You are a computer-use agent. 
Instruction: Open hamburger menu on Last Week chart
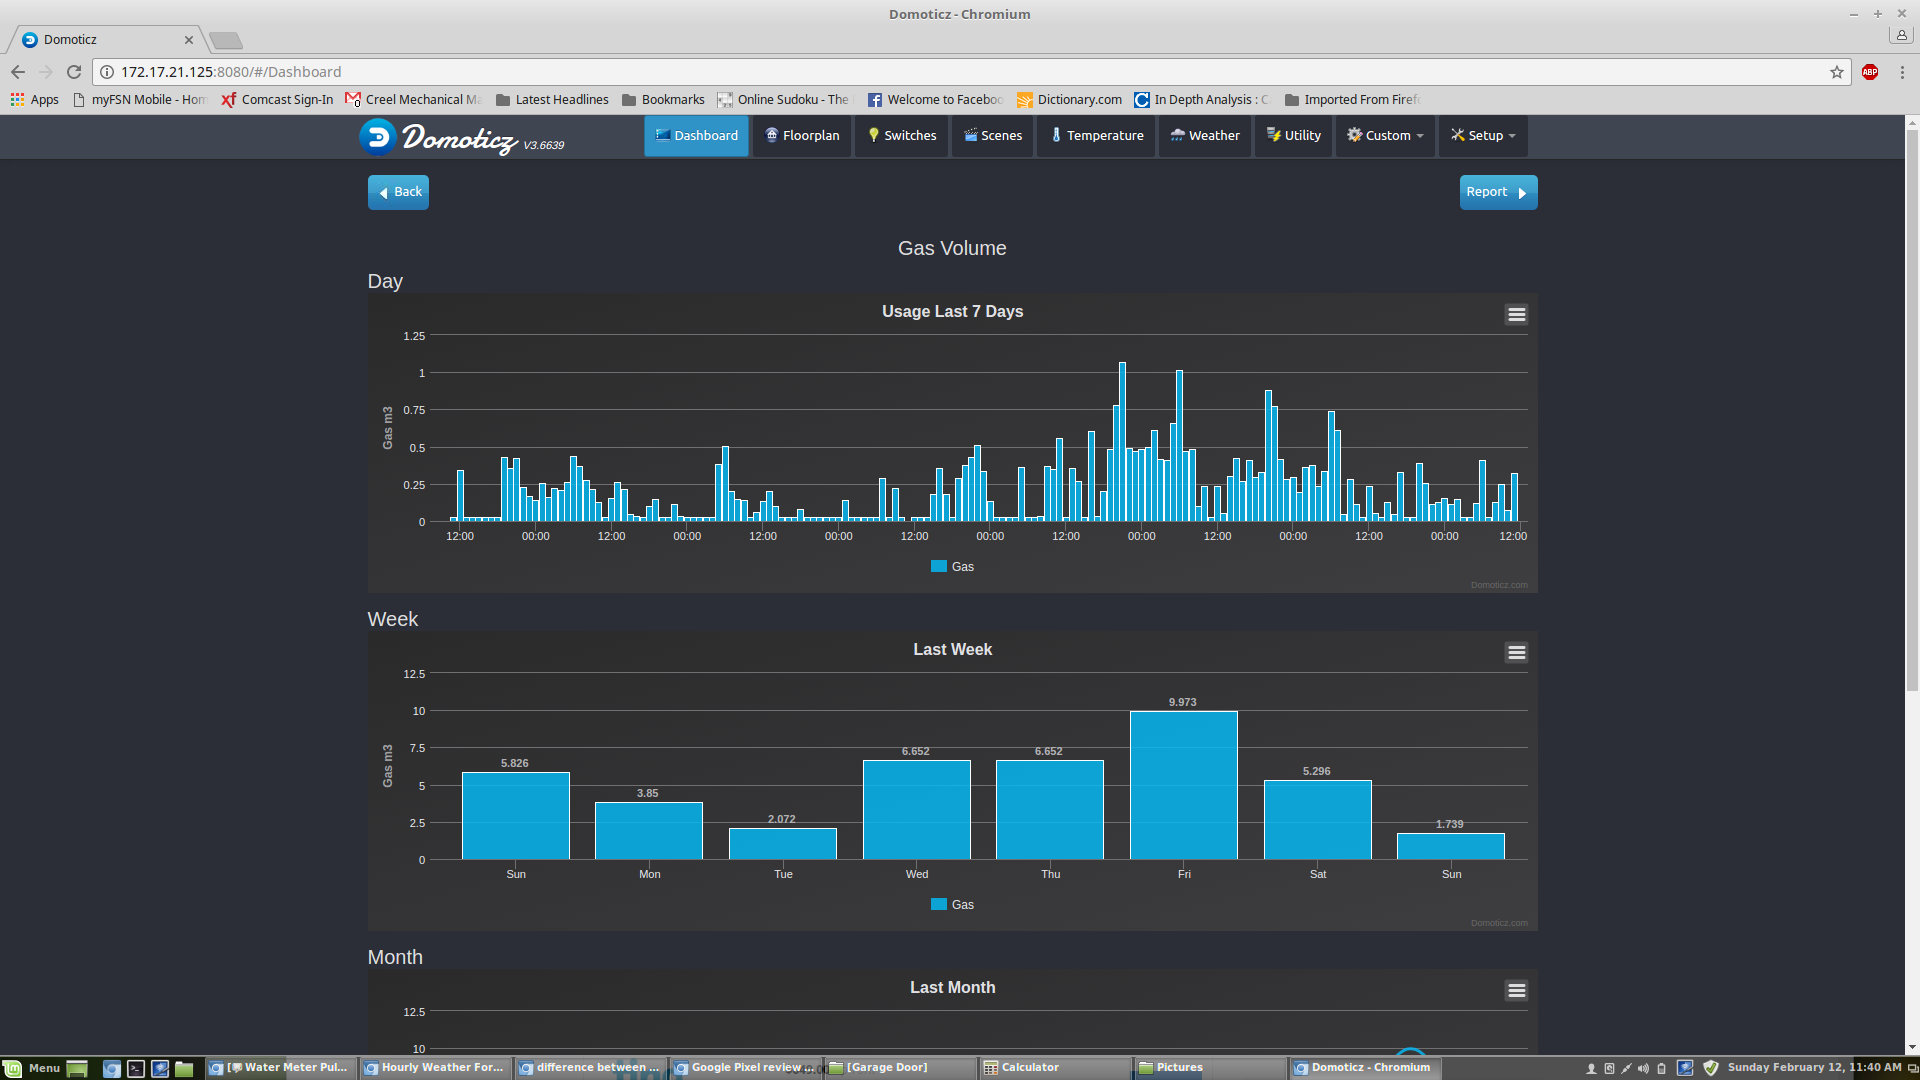click(1516, 653)
